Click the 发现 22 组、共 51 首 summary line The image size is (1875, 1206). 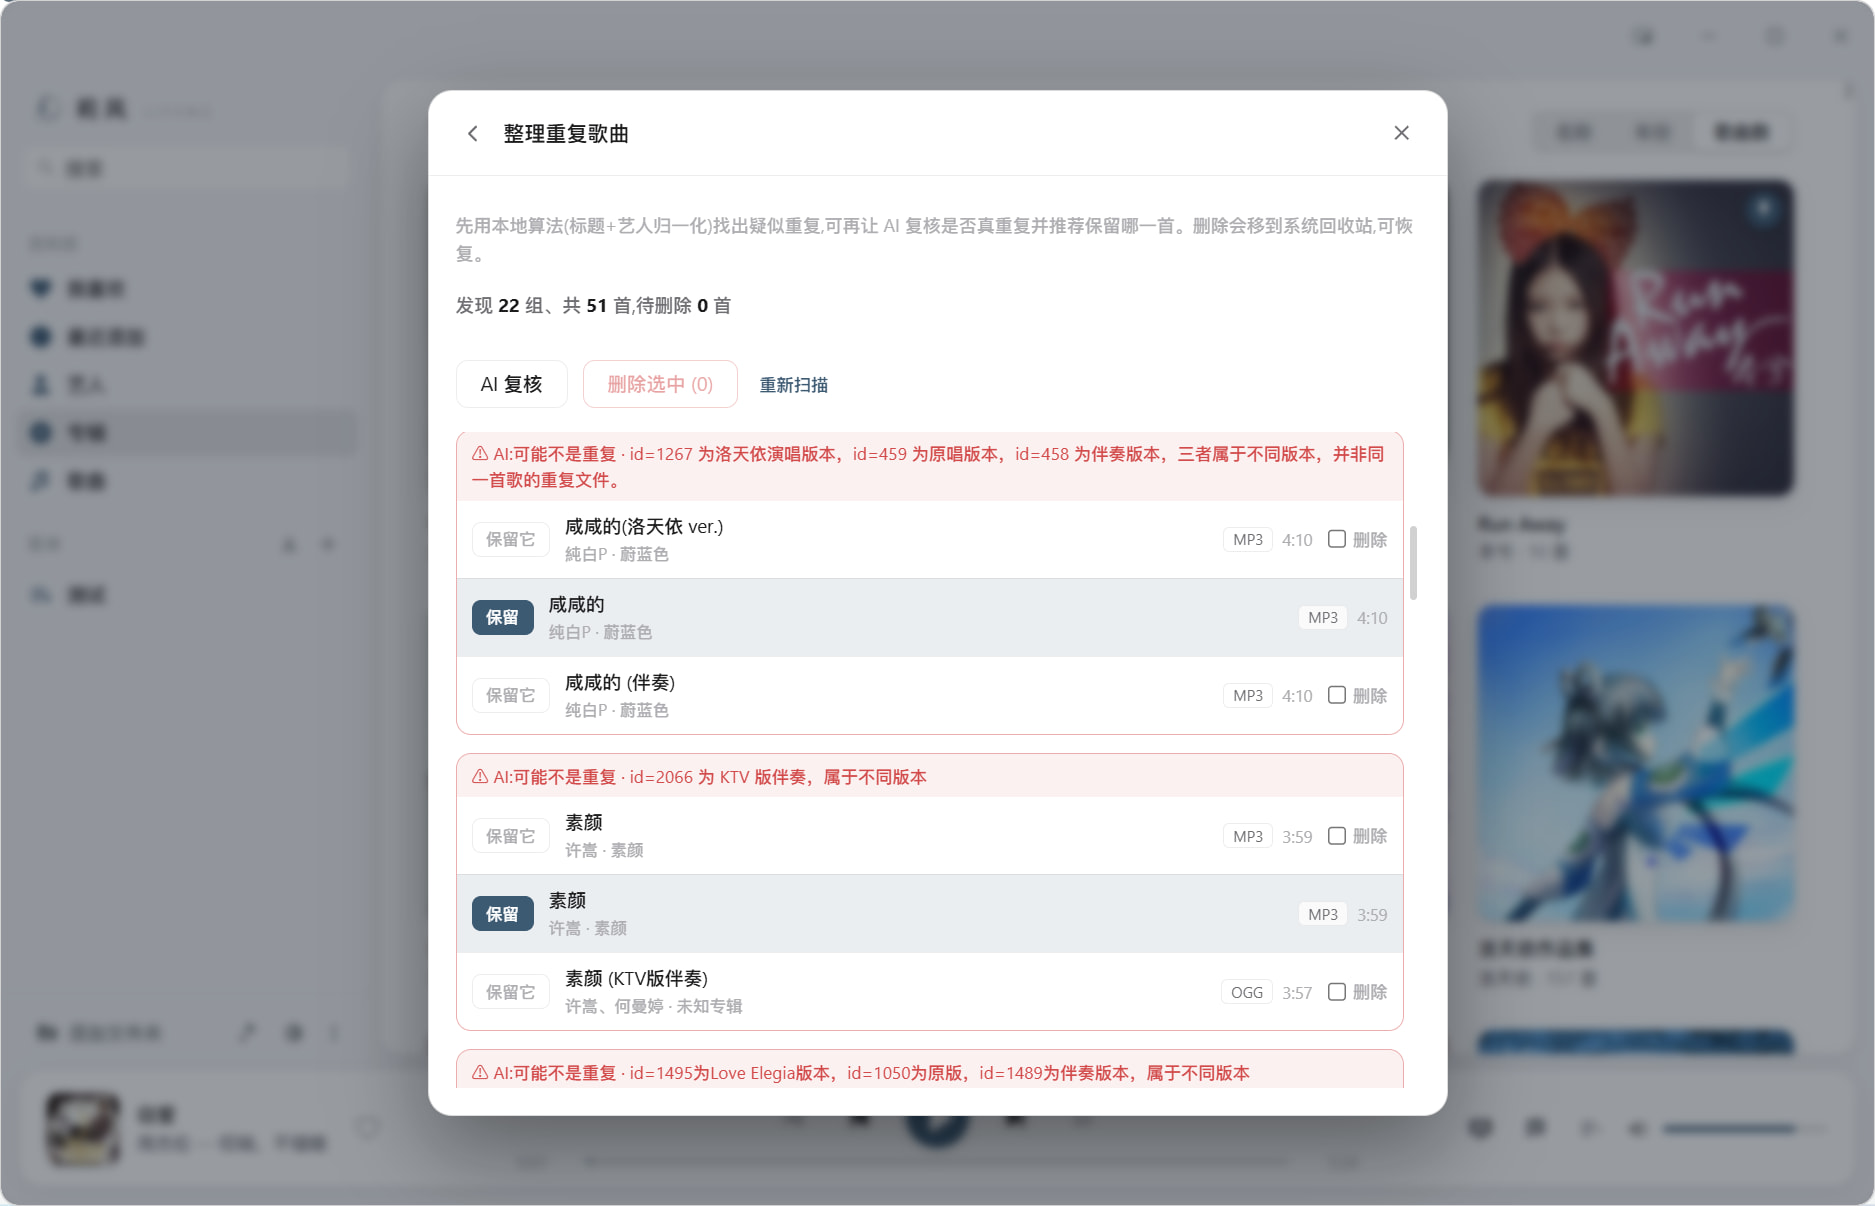point(593,306)
